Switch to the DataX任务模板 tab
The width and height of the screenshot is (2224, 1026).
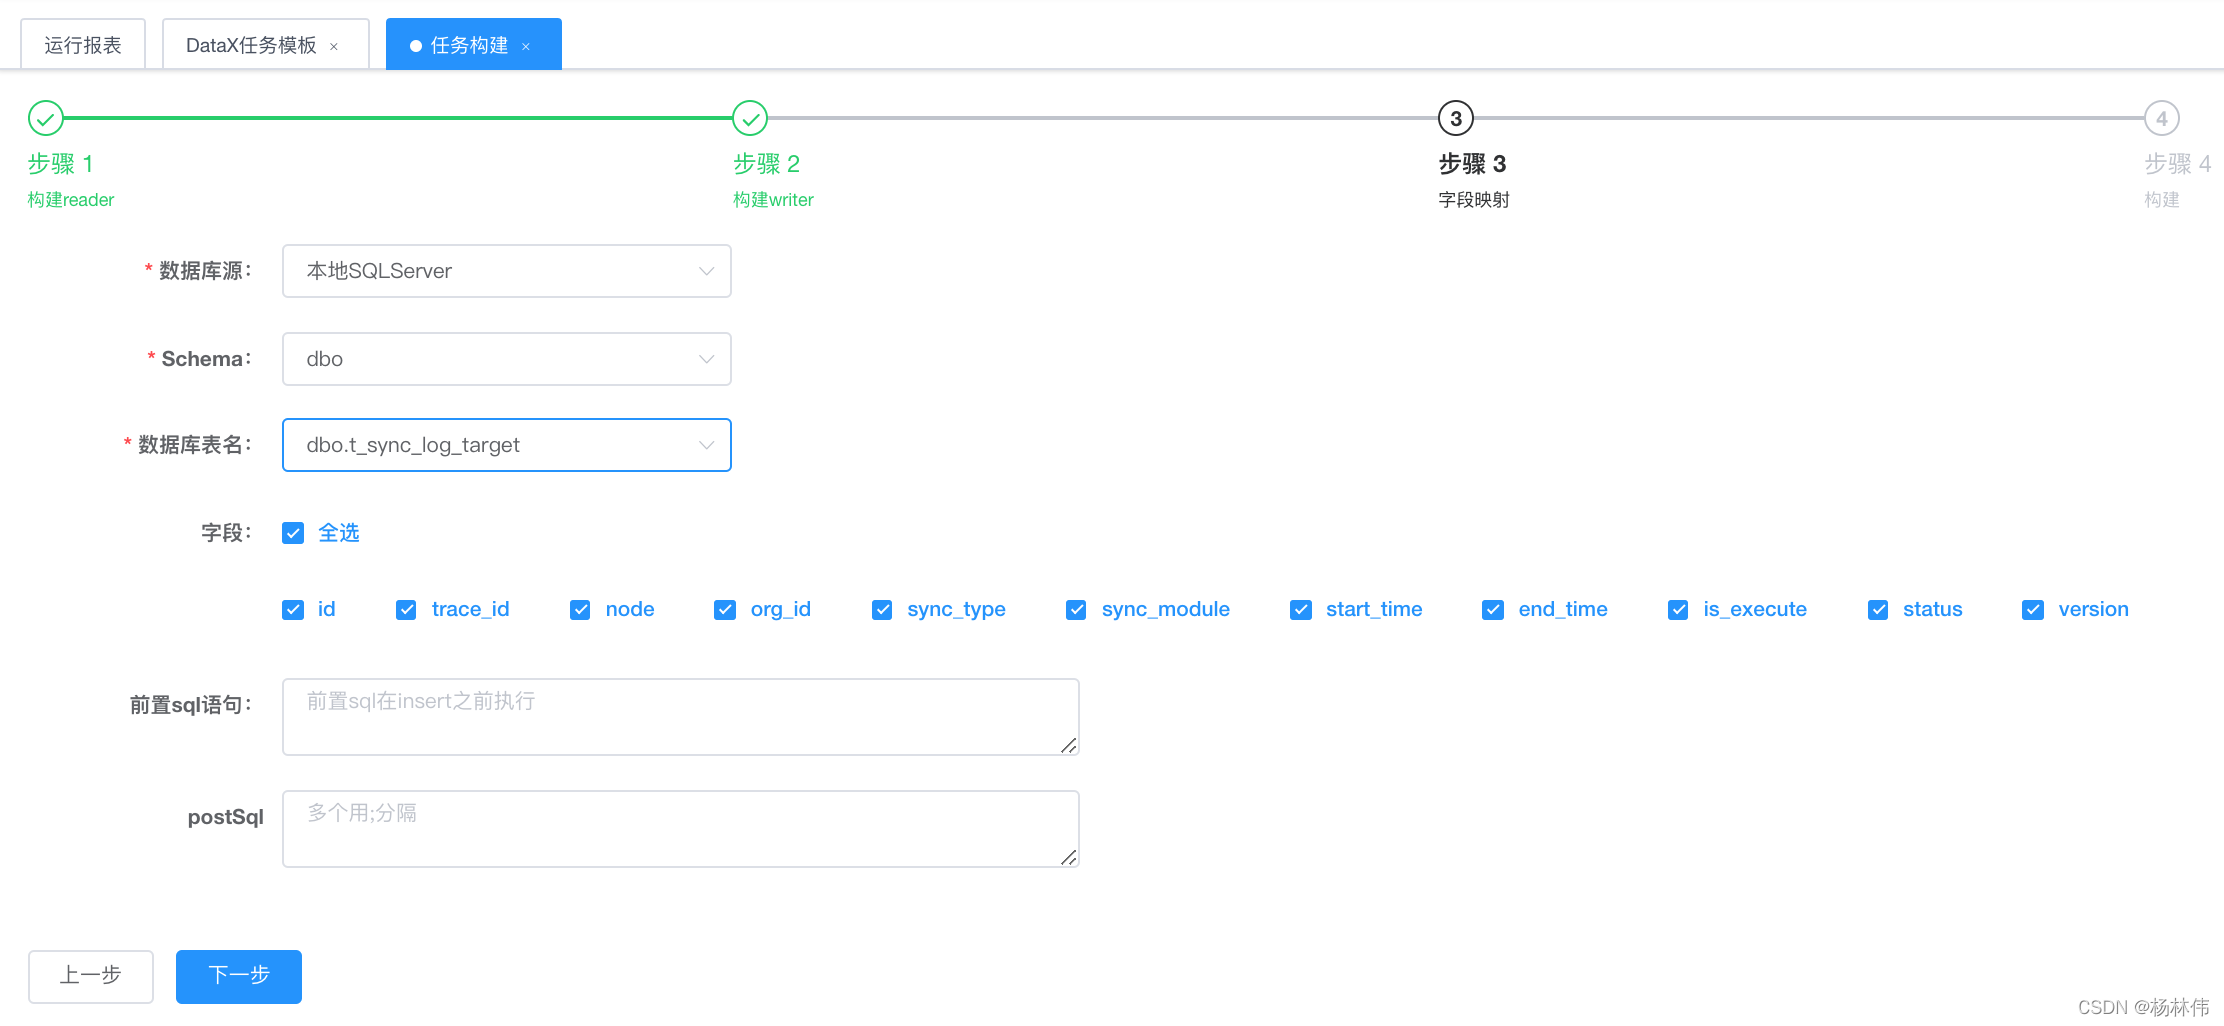click(252, 44)
